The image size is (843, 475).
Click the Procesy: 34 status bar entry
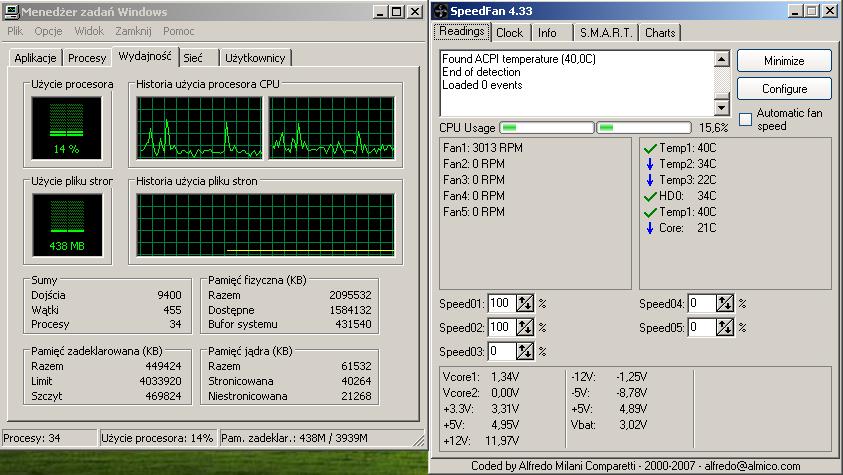coord(49,438)
